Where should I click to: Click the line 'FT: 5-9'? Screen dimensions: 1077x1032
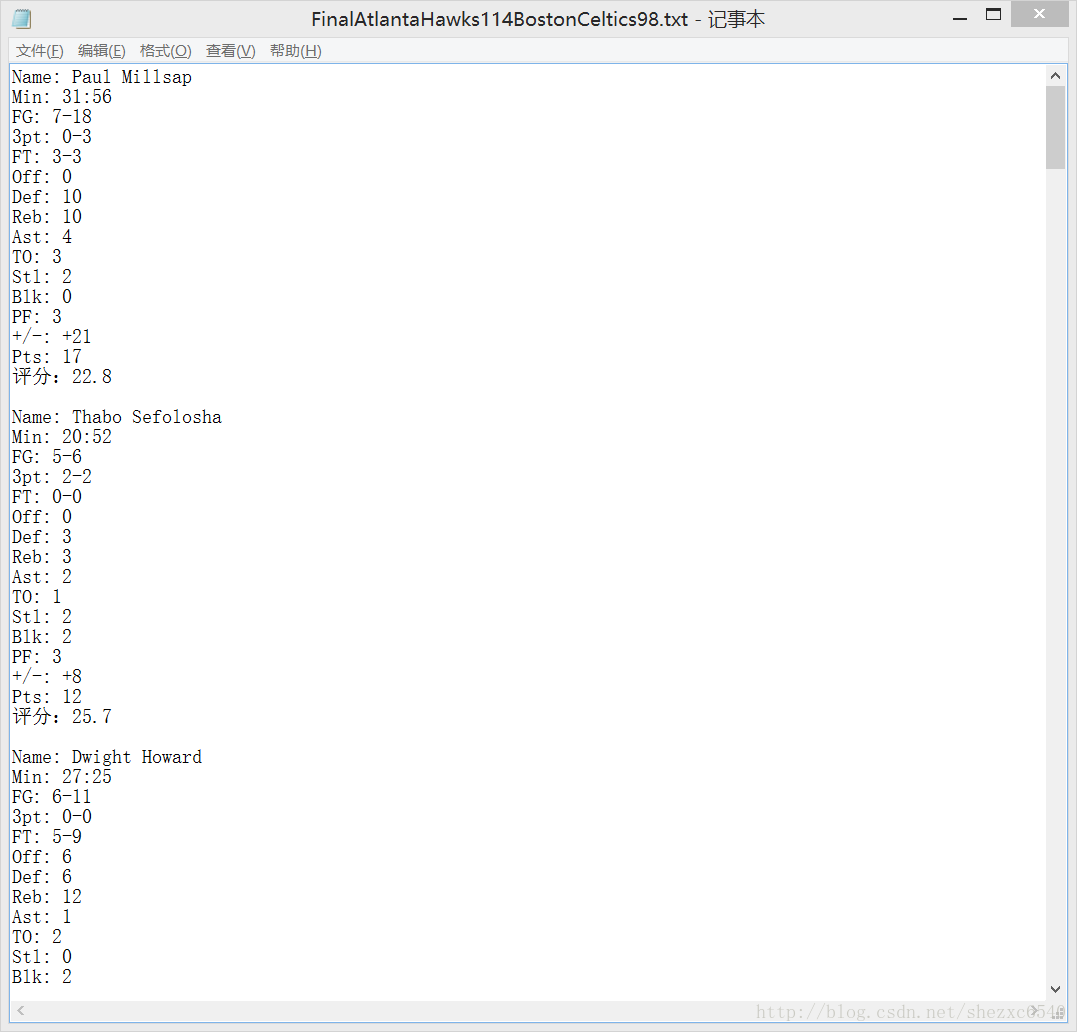pyautogui.click(x=47, y=837)
